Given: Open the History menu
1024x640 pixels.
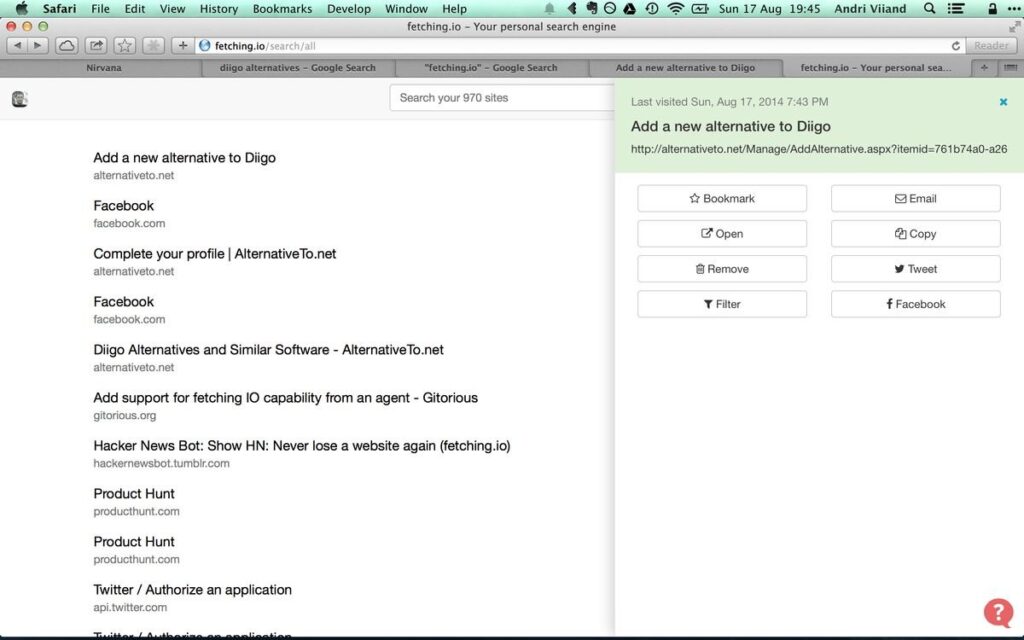Looking at the screenshot, I should coord(218,8).
